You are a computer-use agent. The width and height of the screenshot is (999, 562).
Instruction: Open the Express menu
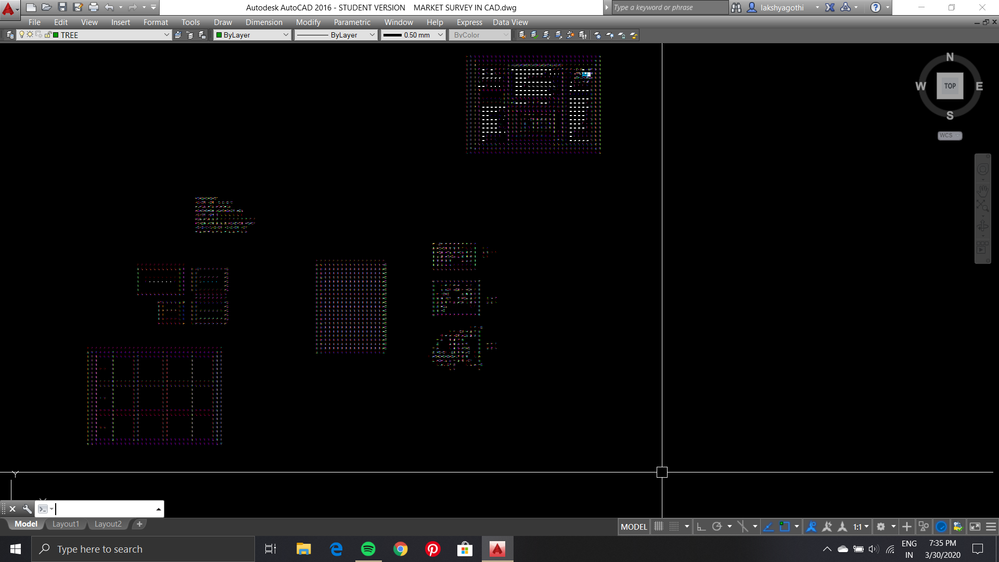pos(469,22)
